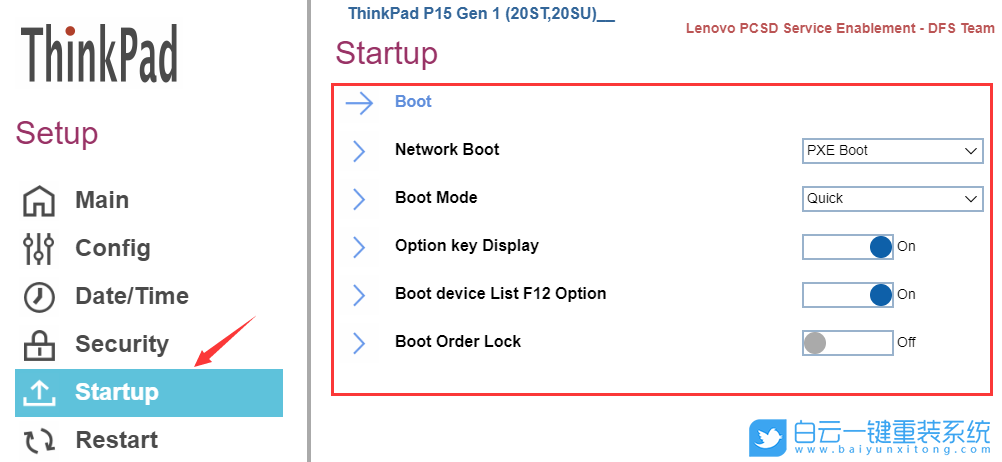Screen dimensions: 1002x462
Task: Click the ThinkPad P15 Gen 1 title link
Action: [x=481, y=14]
